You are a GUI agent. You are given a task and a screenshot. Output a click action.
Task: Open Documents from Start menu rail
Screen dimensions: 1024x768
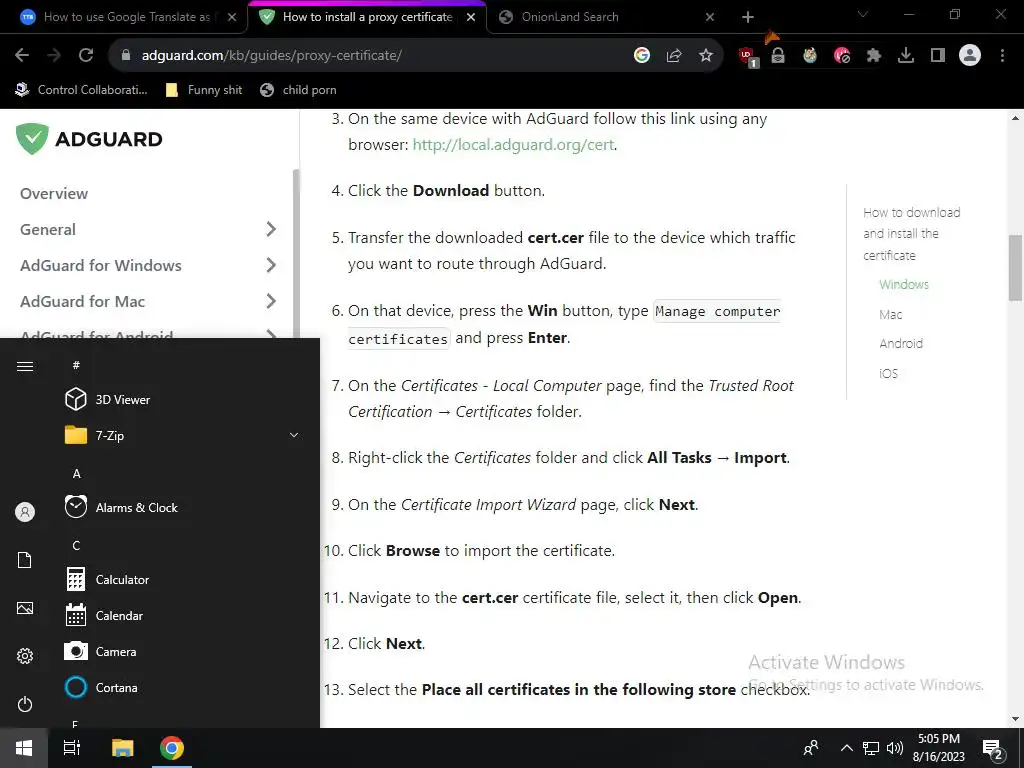tap(25, 560)
